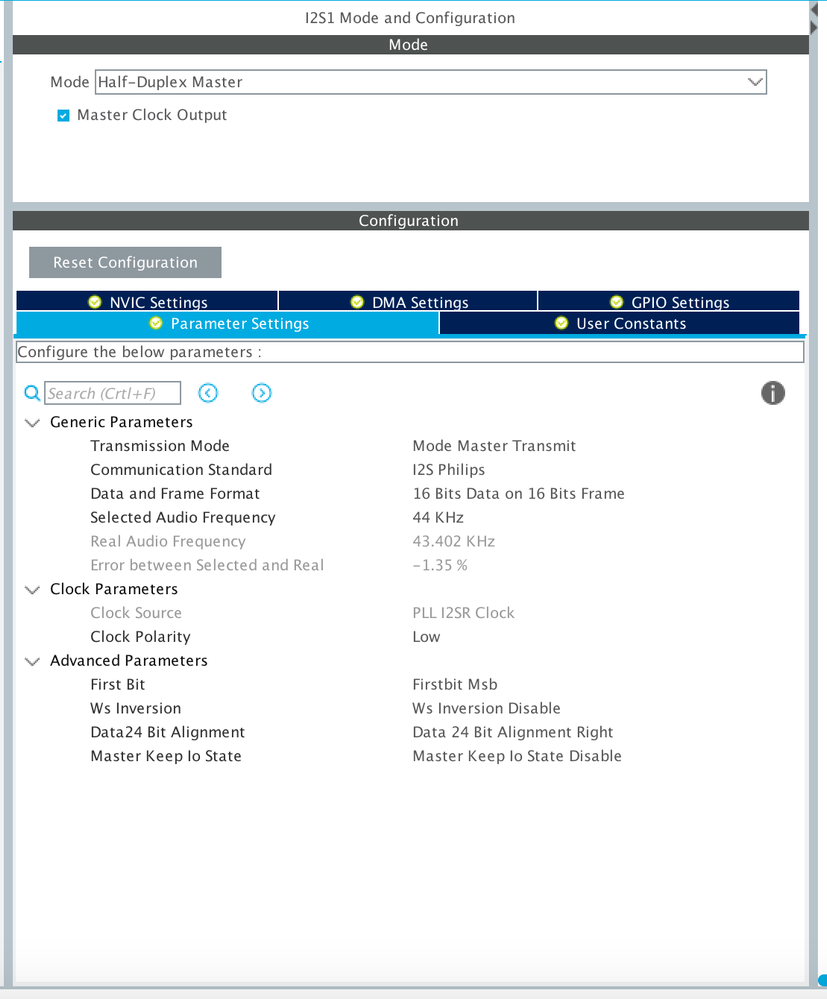Click the Parameter Settings green check icon
The height and width of the screenshot is (999, 827).
coord(156,323)
